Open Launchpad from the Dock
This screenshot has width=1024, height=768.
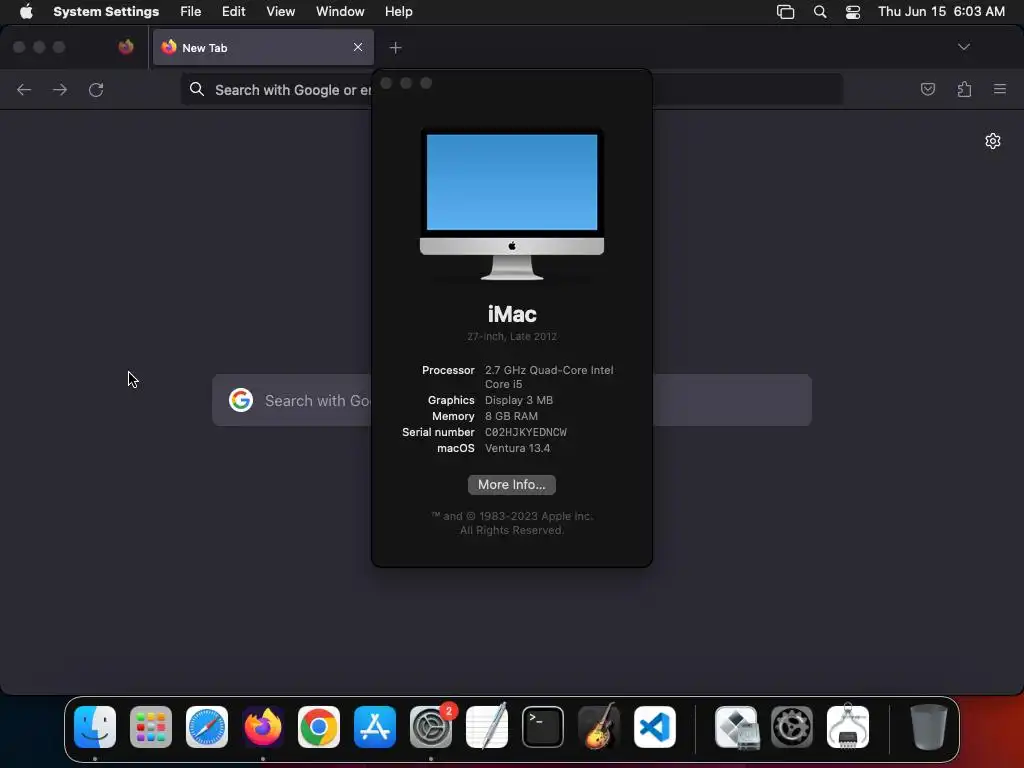[151, 727]
